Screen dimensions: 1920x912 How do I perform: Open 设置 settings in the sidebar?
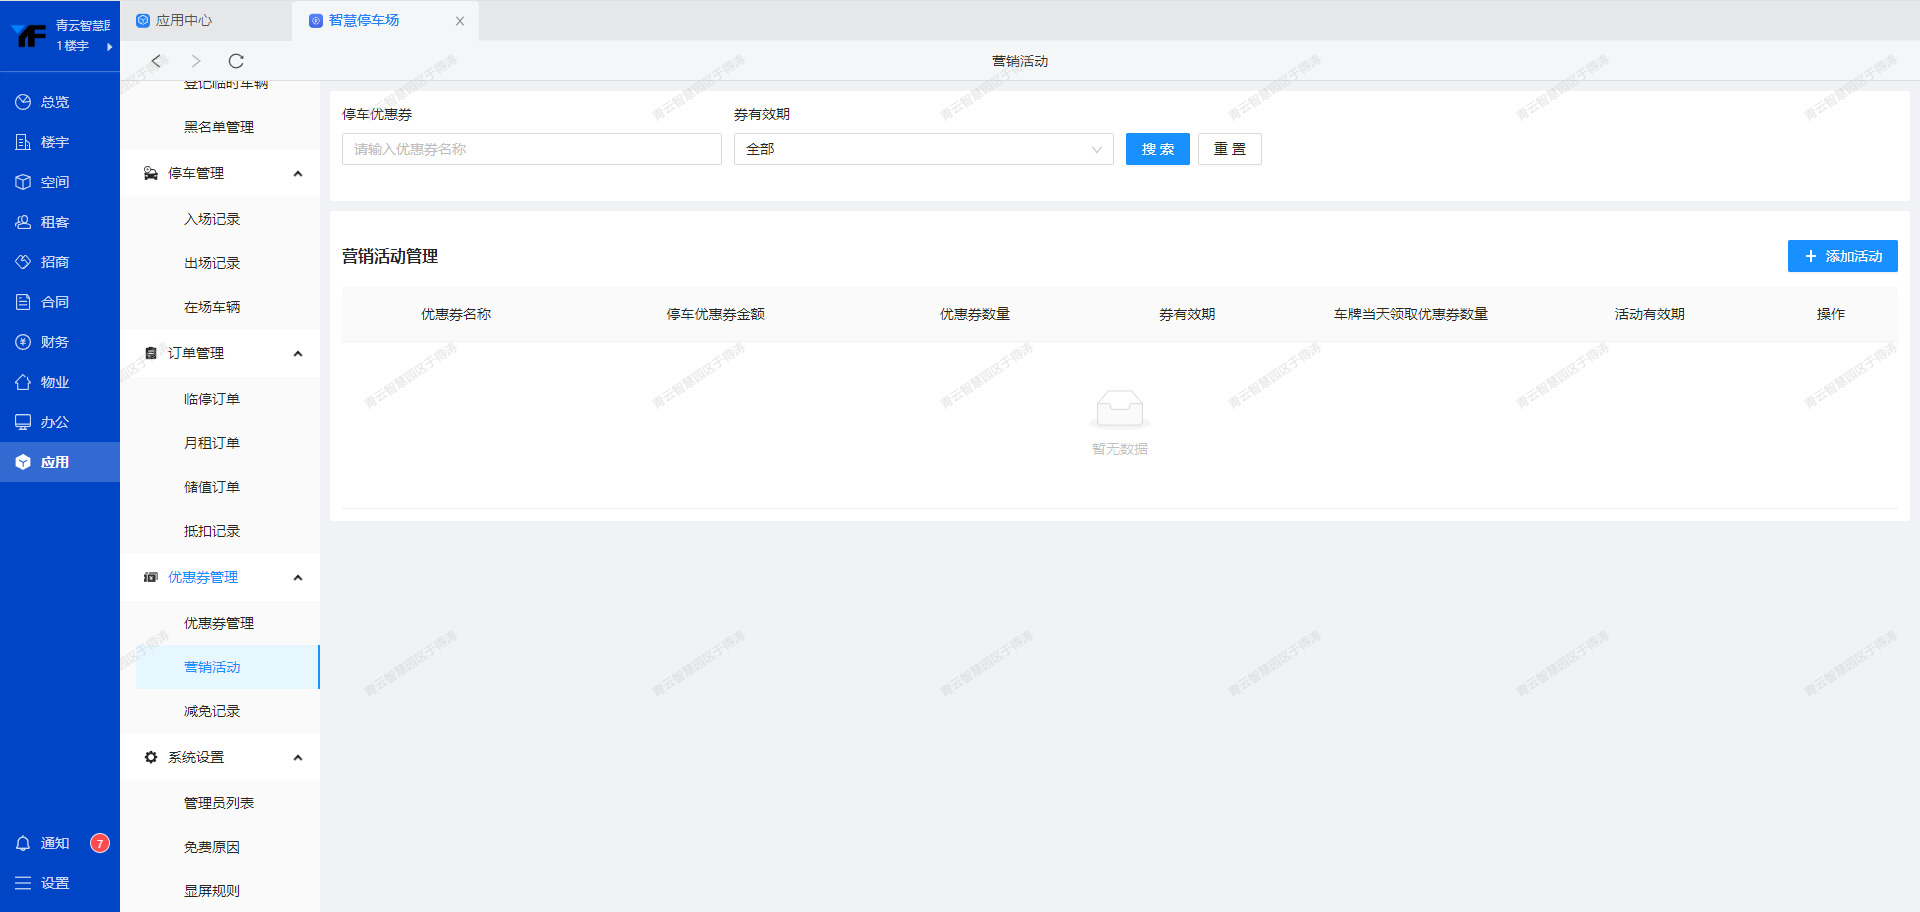tap(42, 883)
